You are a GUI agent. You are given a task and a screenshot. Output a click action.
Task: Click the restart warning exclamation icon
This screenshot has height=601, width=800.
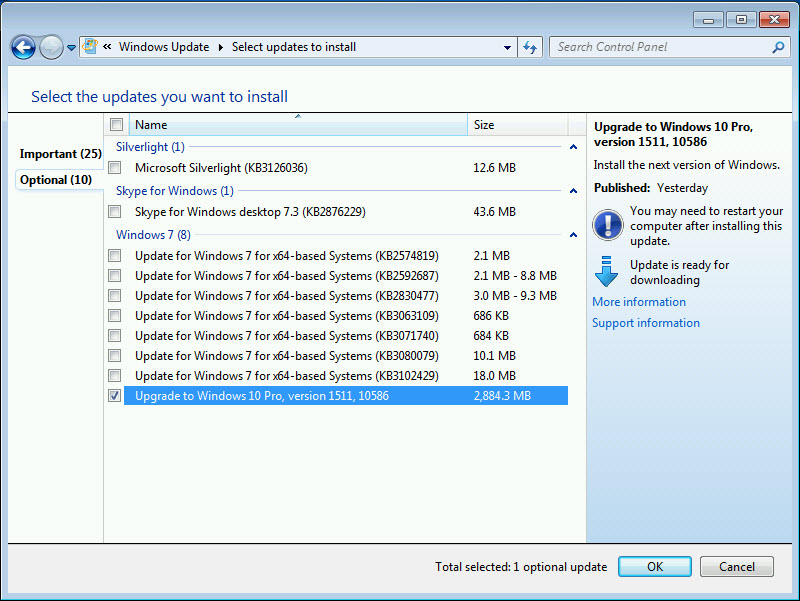point(607,225)
